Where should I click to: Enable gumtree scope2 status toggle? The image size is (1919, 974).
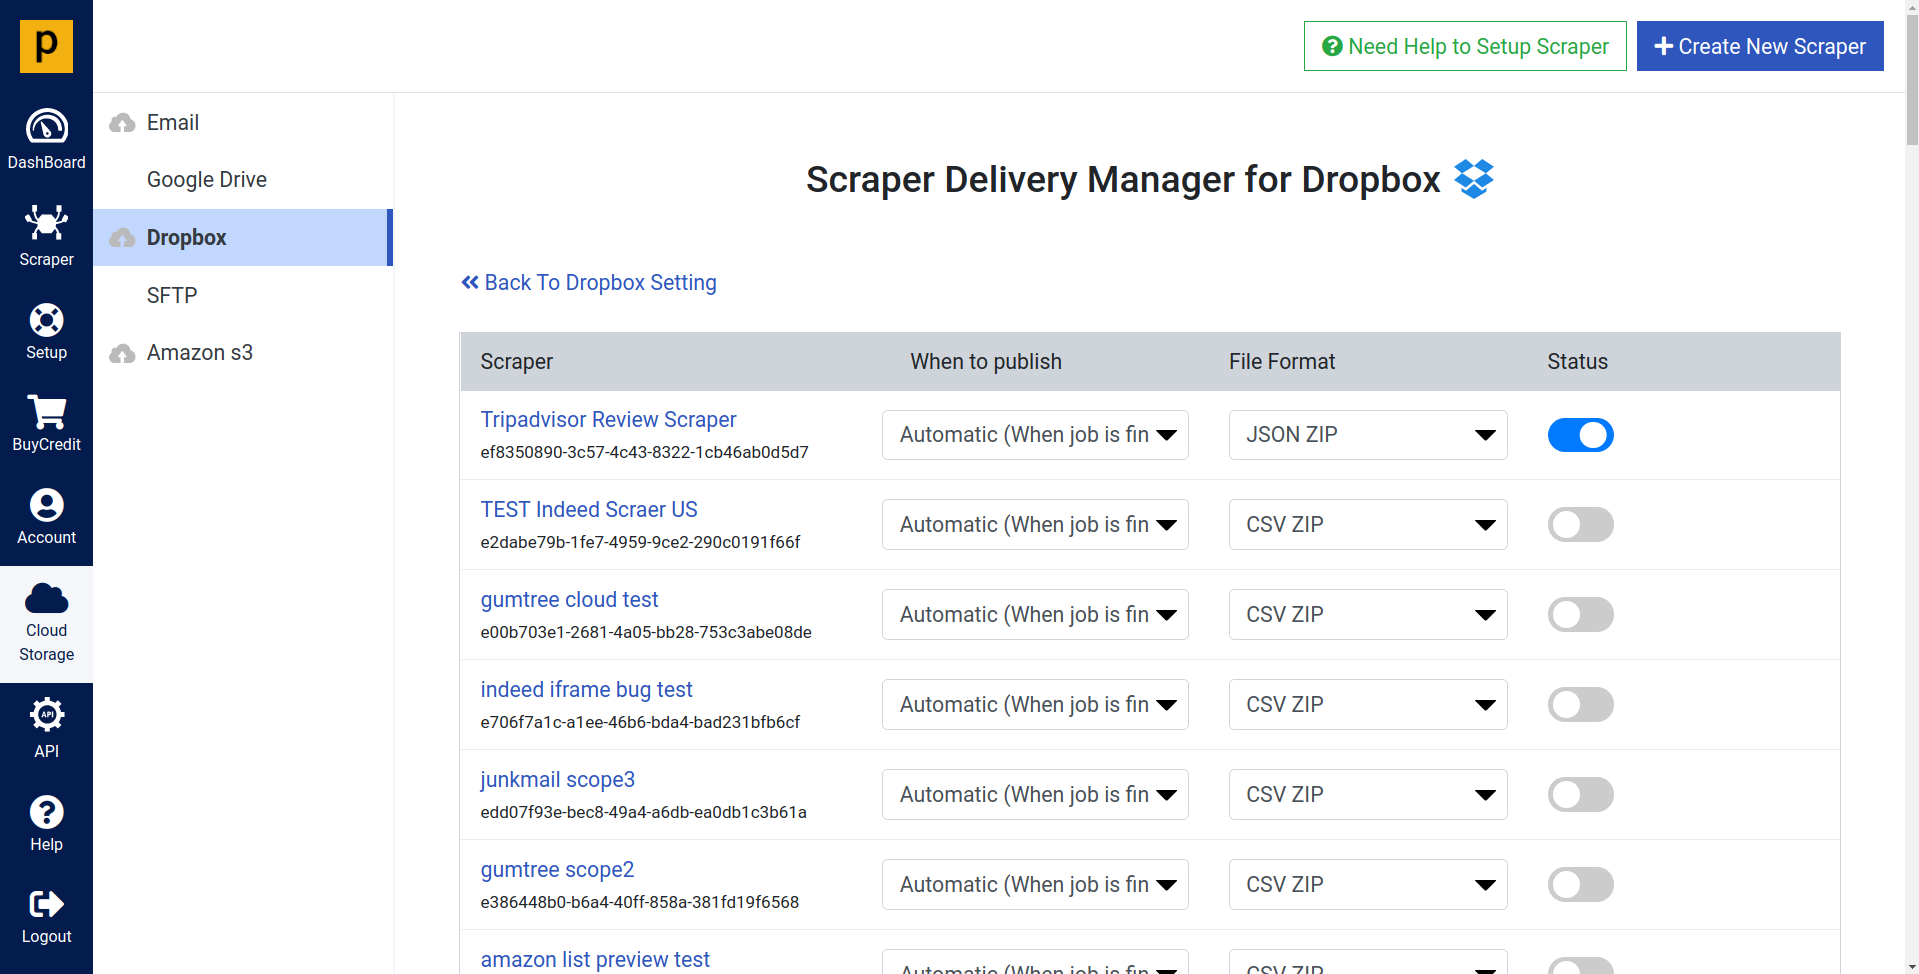tap(1580, 885)
